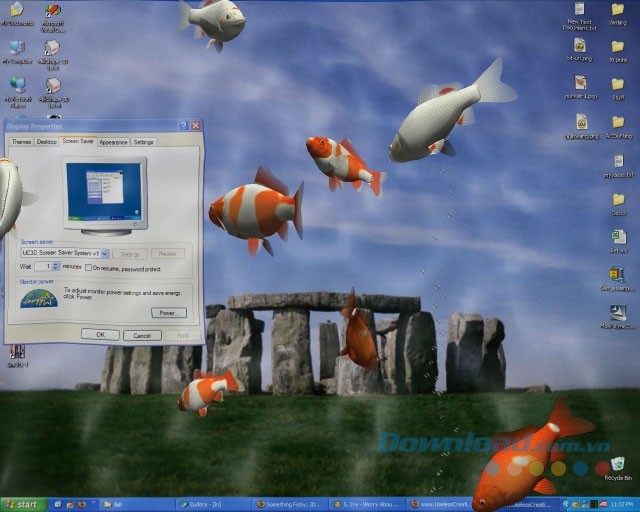Switch to the Appearance tab

(x=113, y=142)
